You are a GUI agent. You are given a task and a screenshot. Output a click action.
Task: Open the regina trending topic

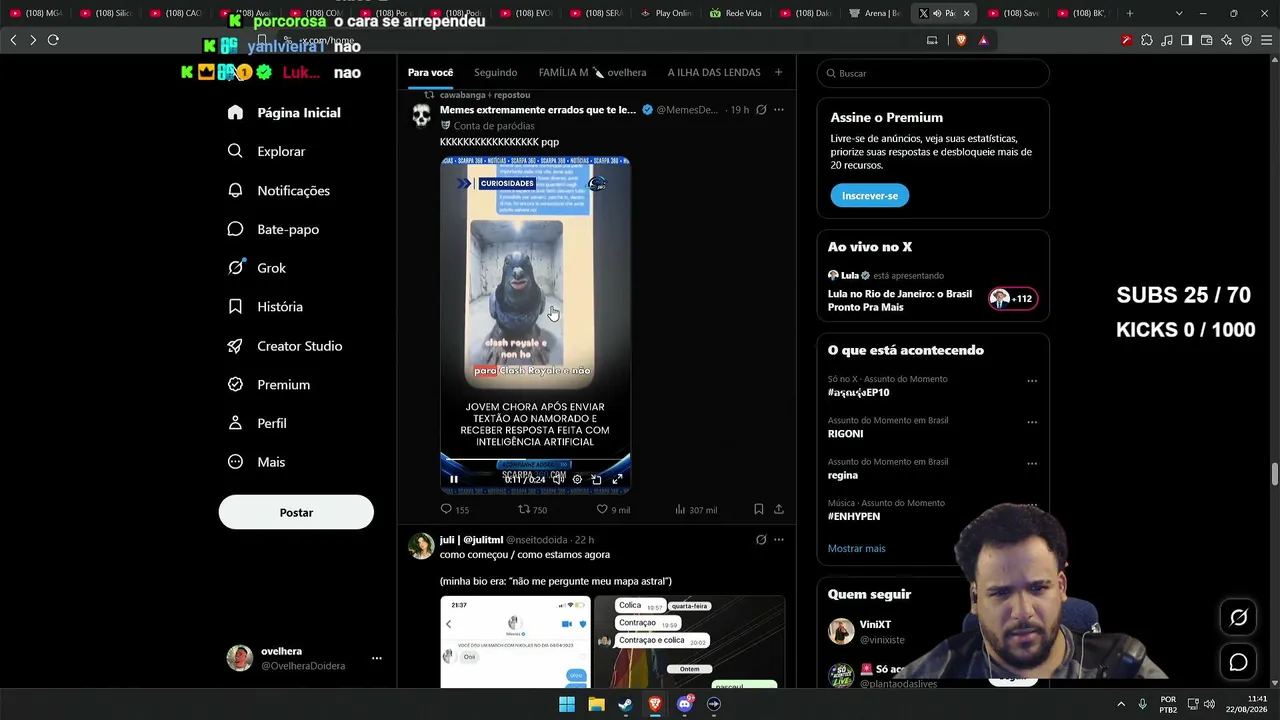coord(843,475)
